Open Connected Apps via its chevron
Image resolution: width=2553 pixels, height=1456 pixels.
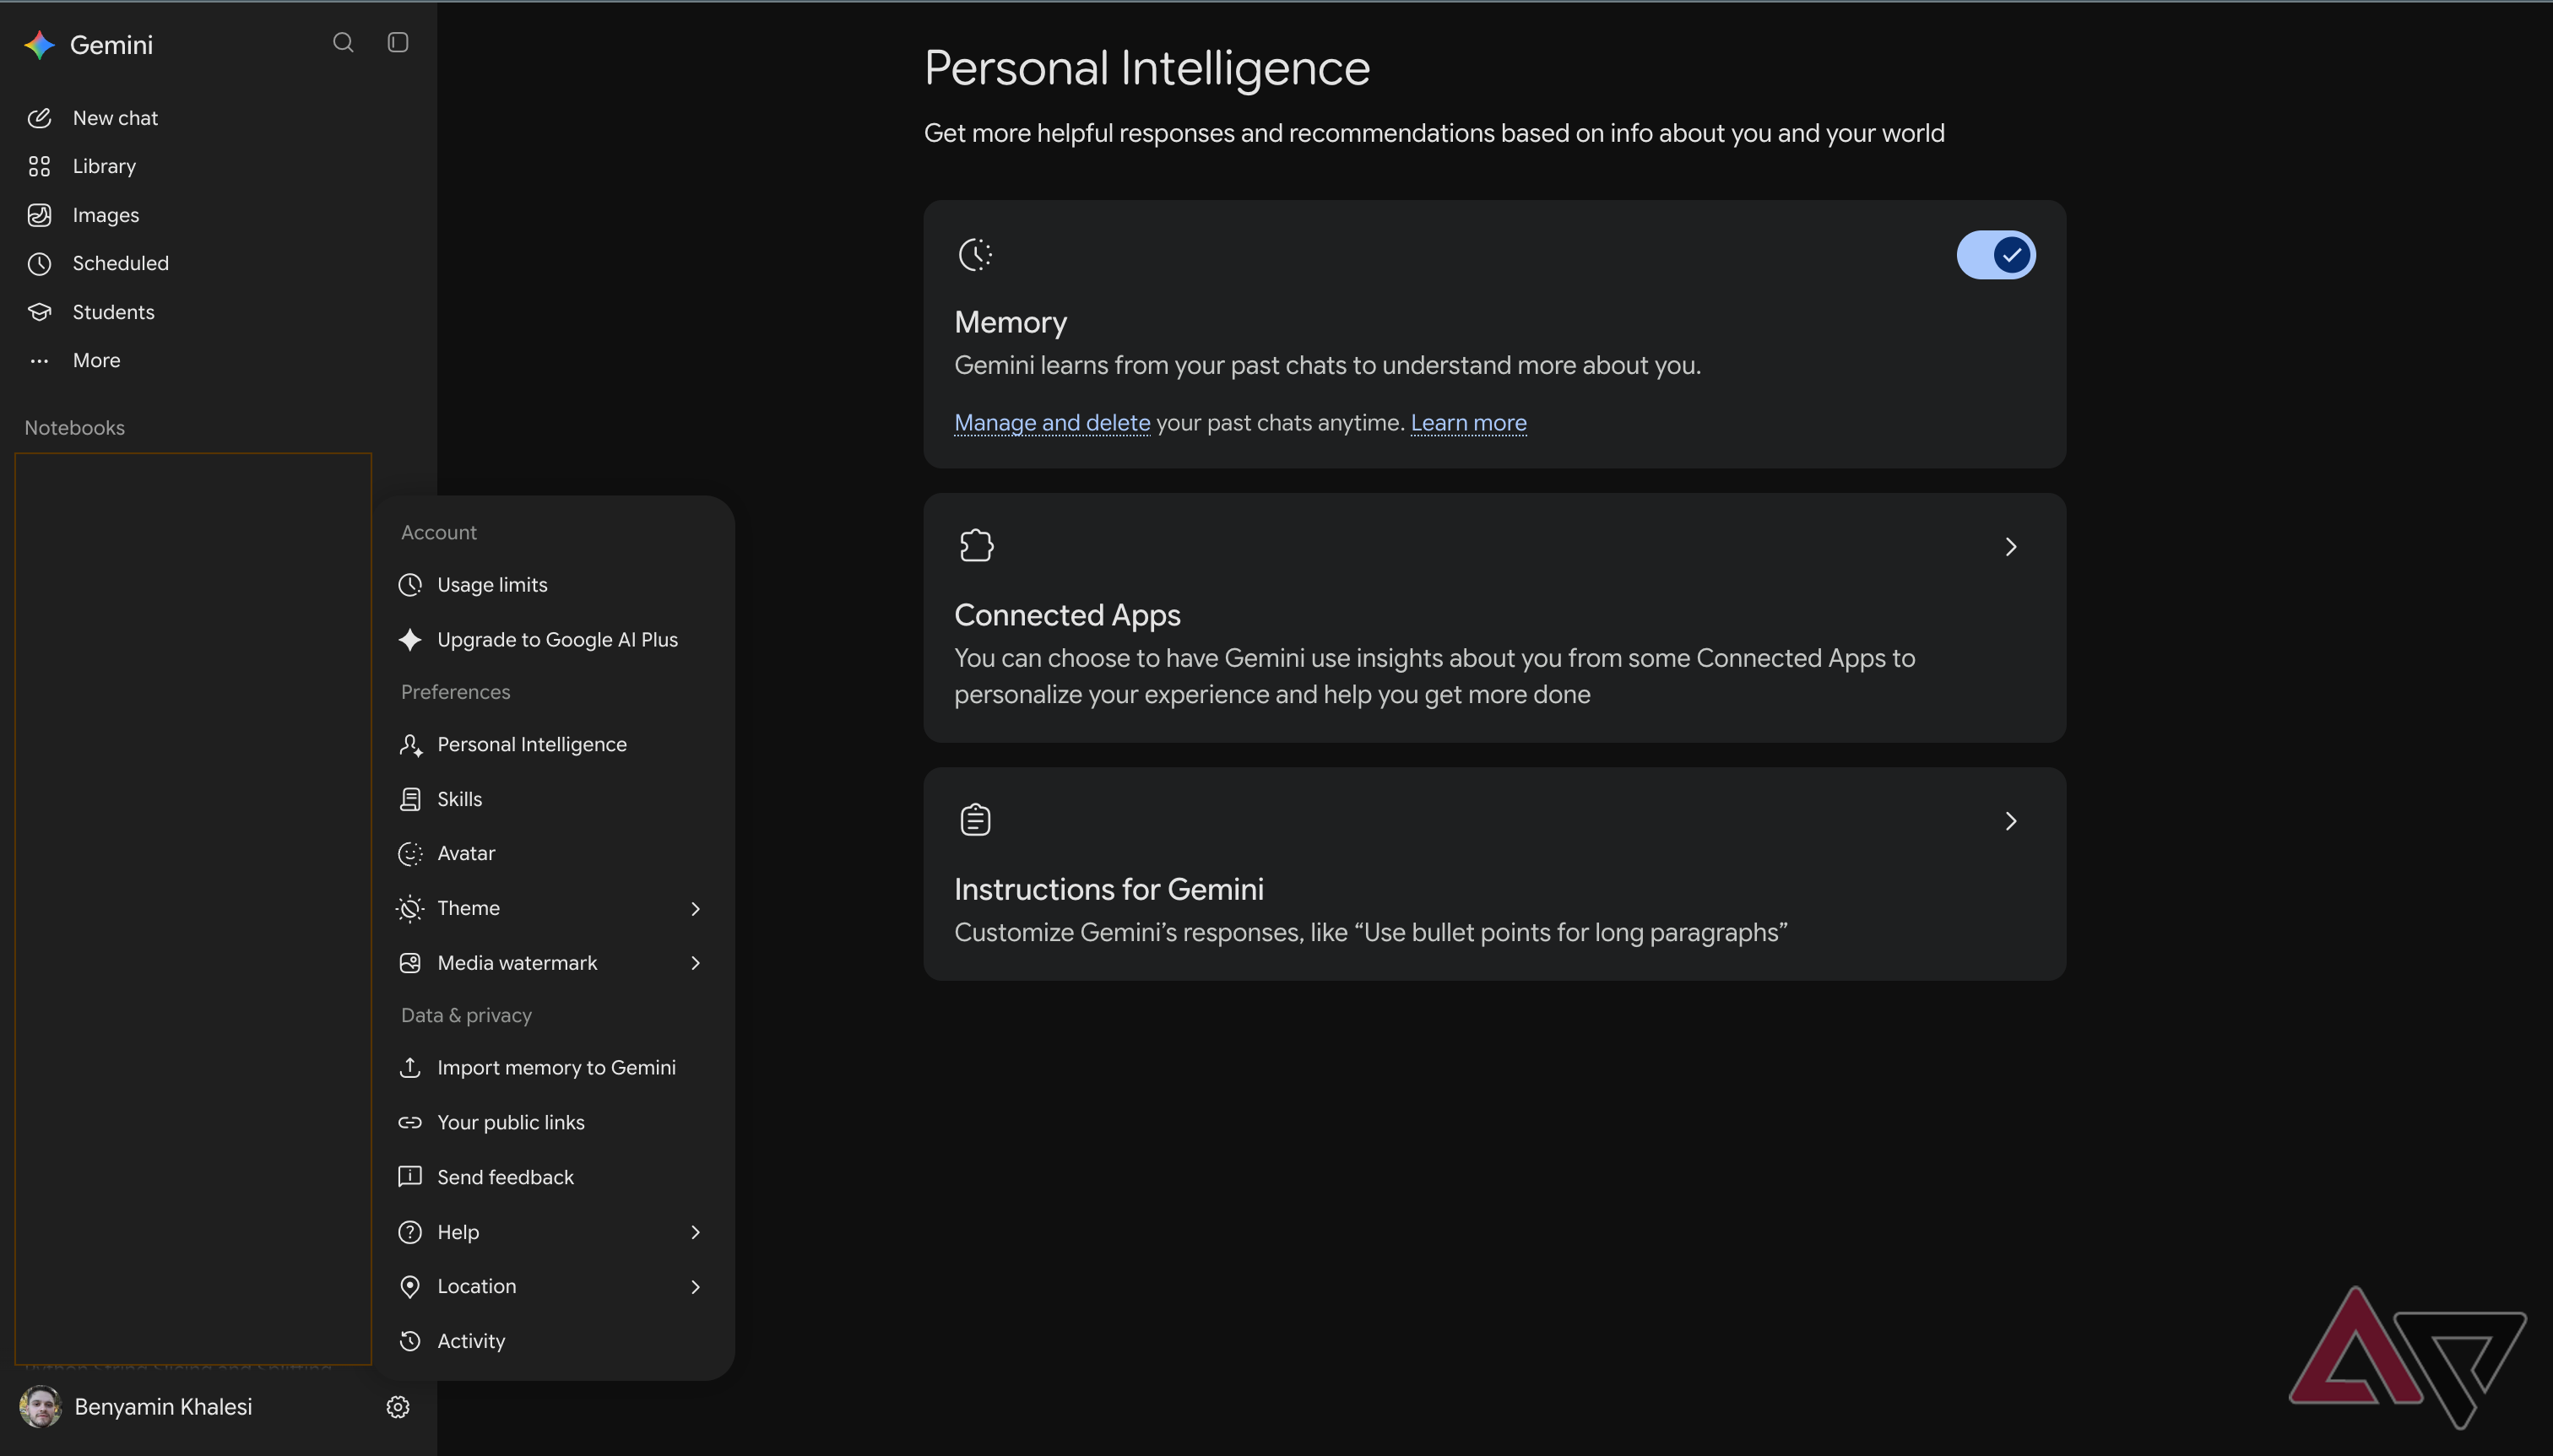(x=2011, y=547)
